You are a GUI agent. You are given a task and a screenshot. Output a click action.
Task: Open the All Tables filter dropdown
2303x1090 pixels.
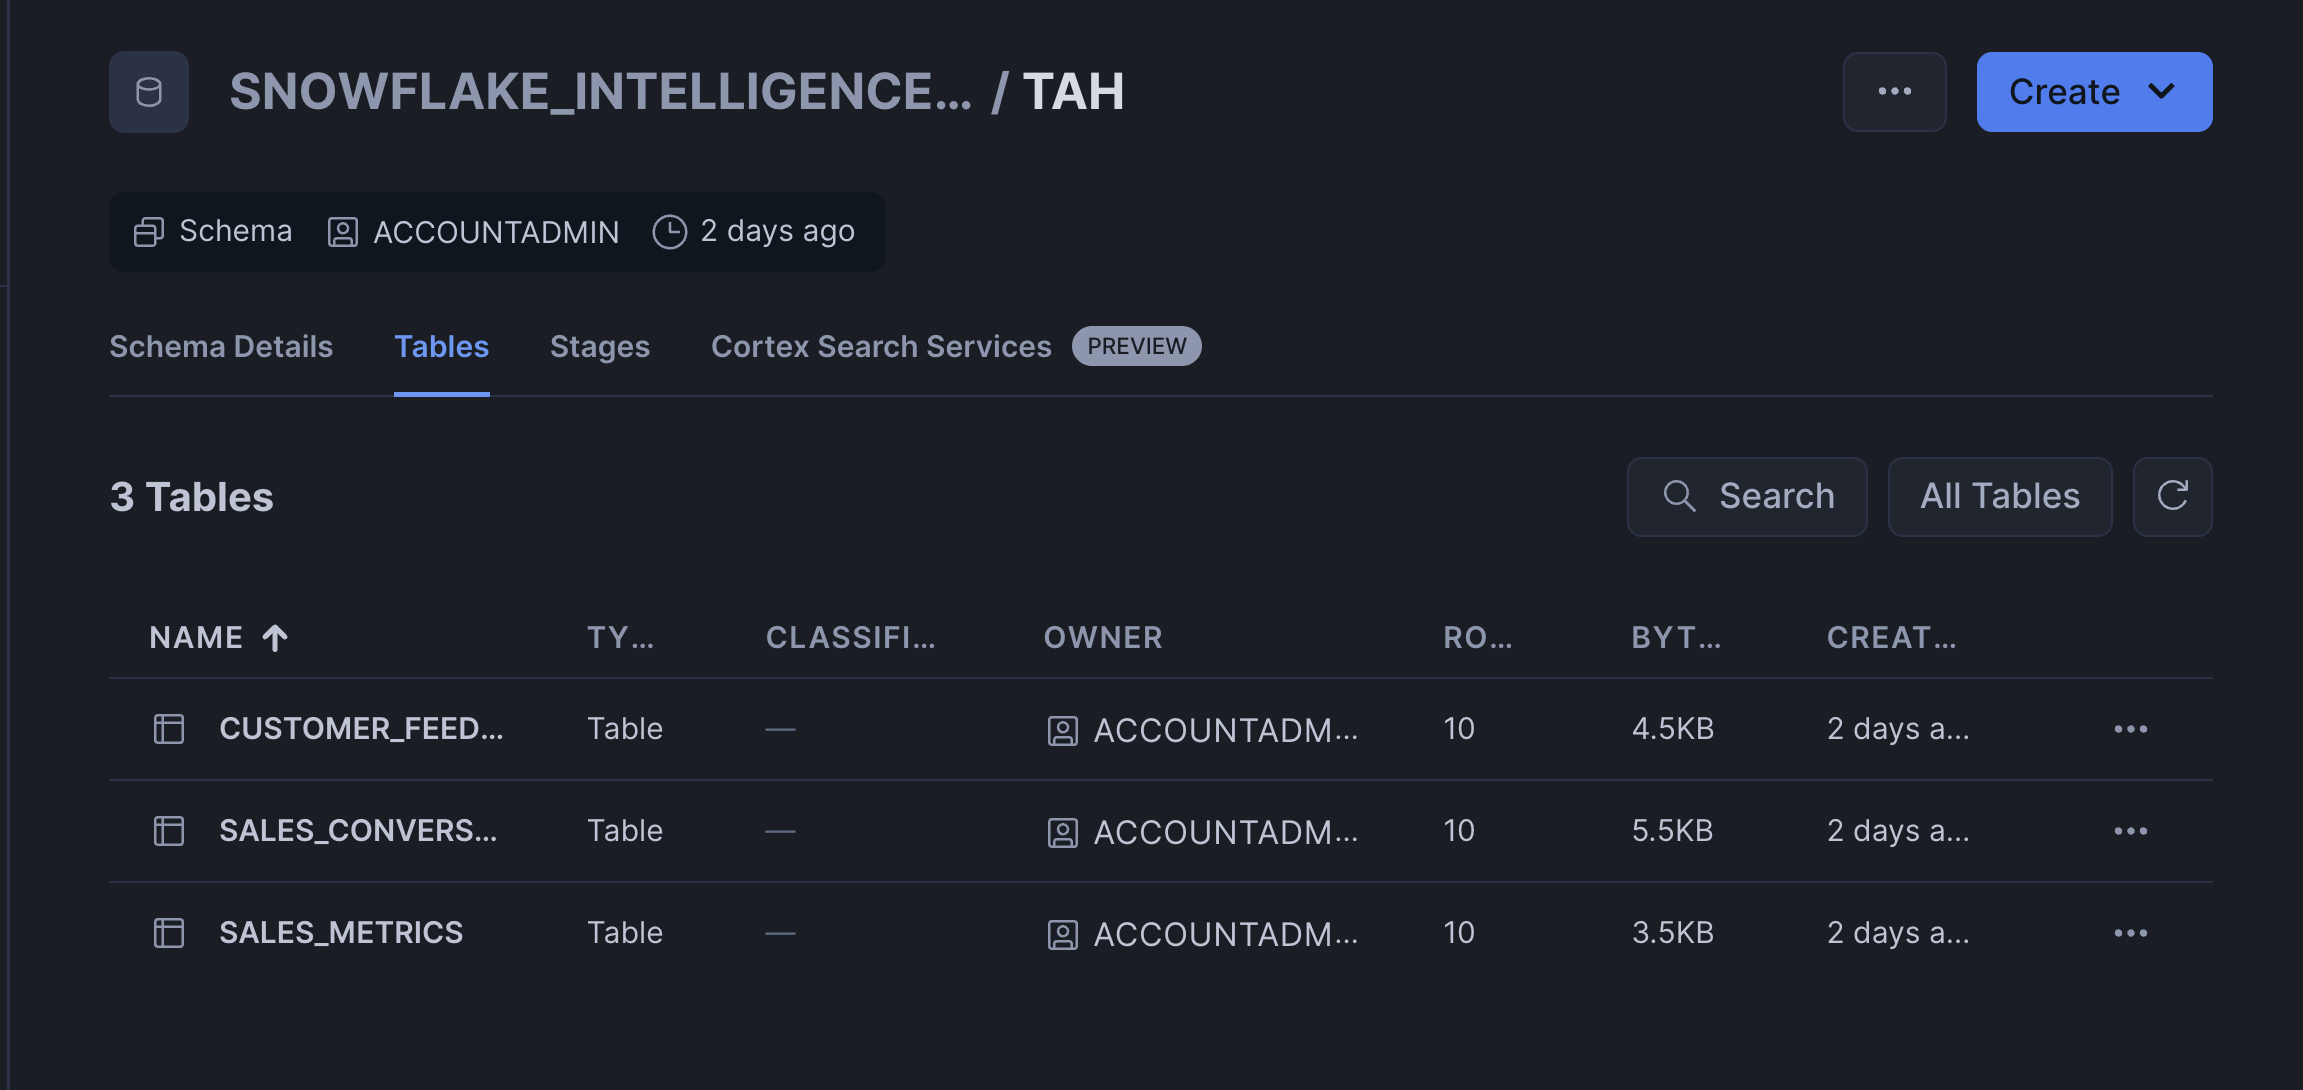tap(1999, 497)
